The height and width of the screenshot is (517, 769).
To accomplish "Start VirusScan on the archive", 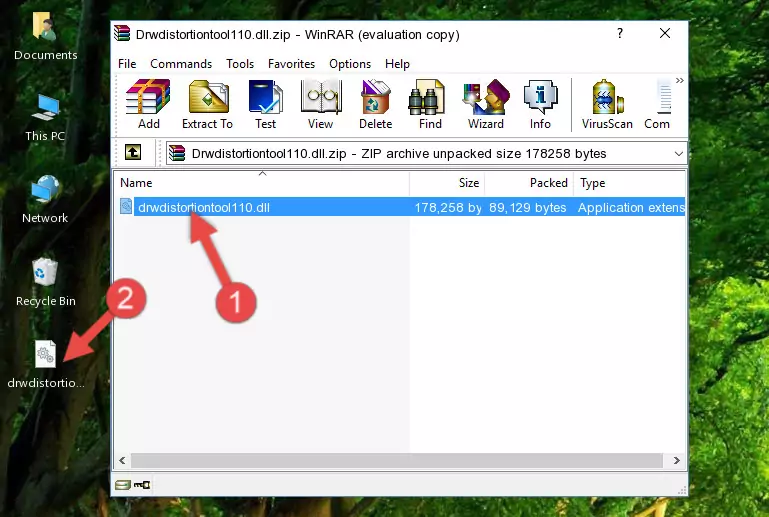I will click(607, 104).
